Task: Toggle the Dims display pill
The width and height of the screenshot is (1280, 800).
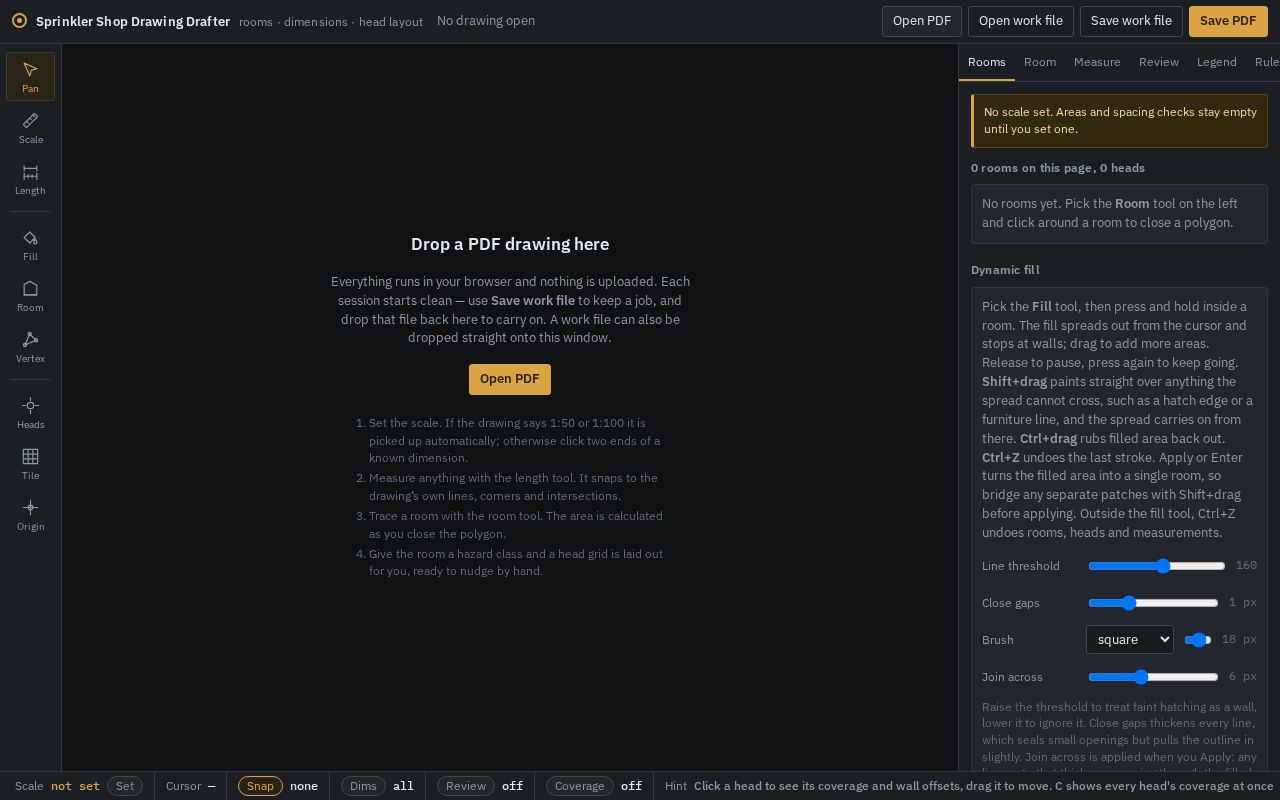Action: [363, 786]
